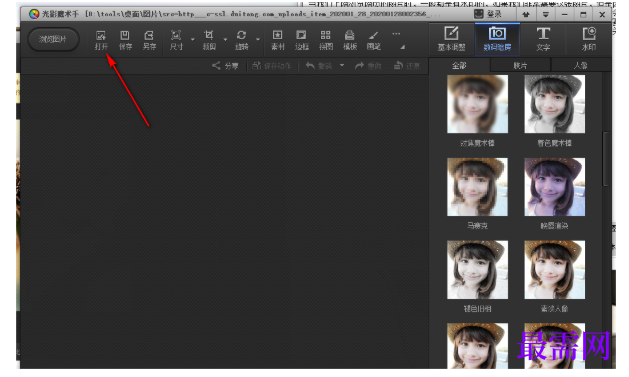Open the 撤销 undo history dropdown
The width and height of the screenshot is (629, 377).
point(342,65)
